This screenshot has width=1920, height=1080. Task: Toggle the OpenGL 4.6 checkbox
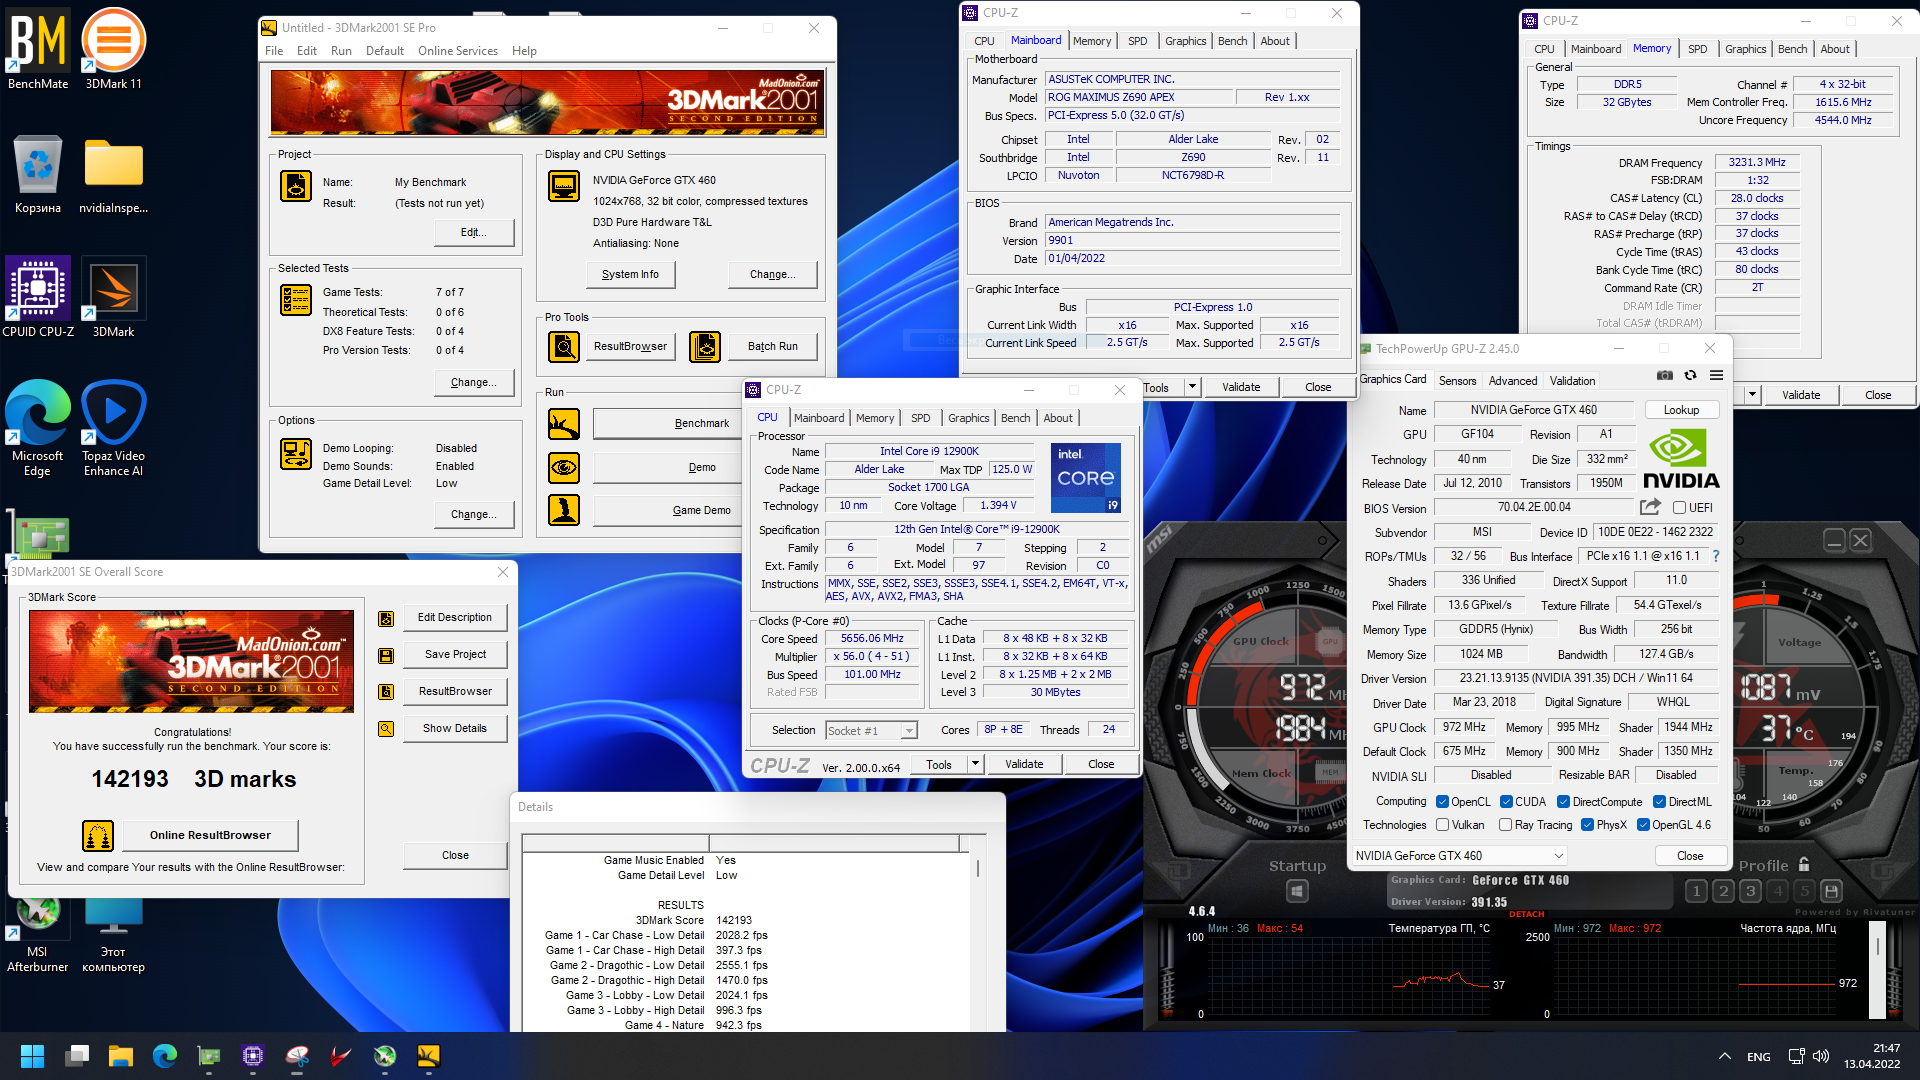[1643, 825]
